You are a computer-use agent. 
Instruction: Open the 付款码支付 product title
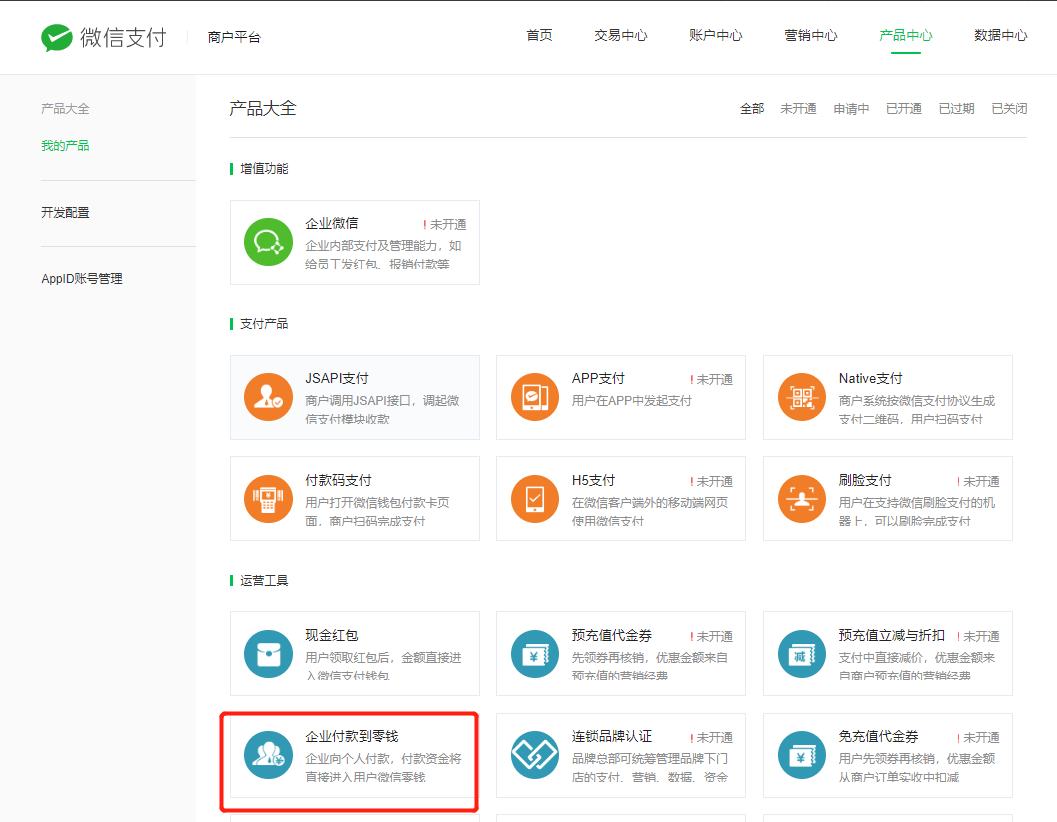[x=338, y=480]
